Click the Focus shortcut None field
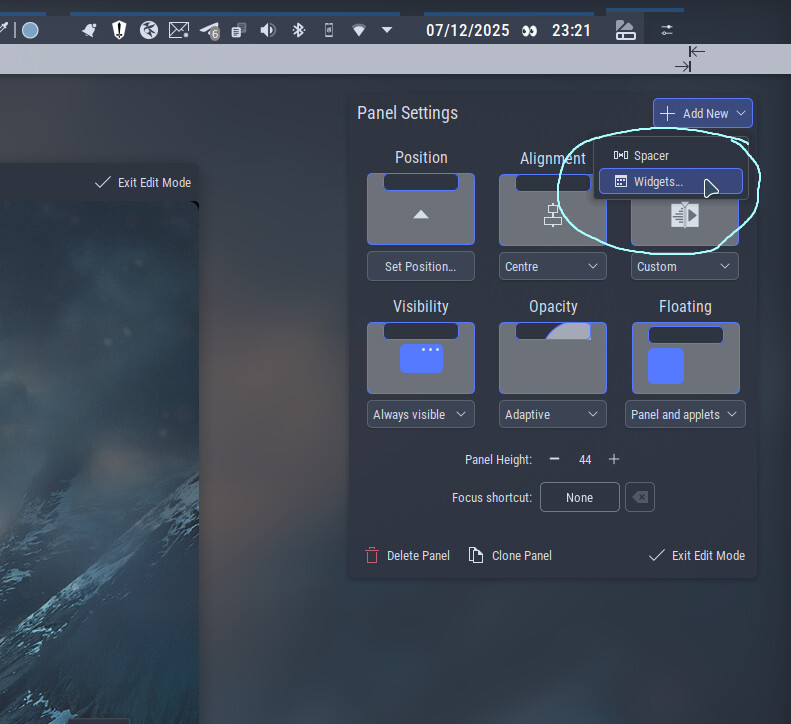Image resolution: width=791 pixels, height=724 pixels. point(579,497)
